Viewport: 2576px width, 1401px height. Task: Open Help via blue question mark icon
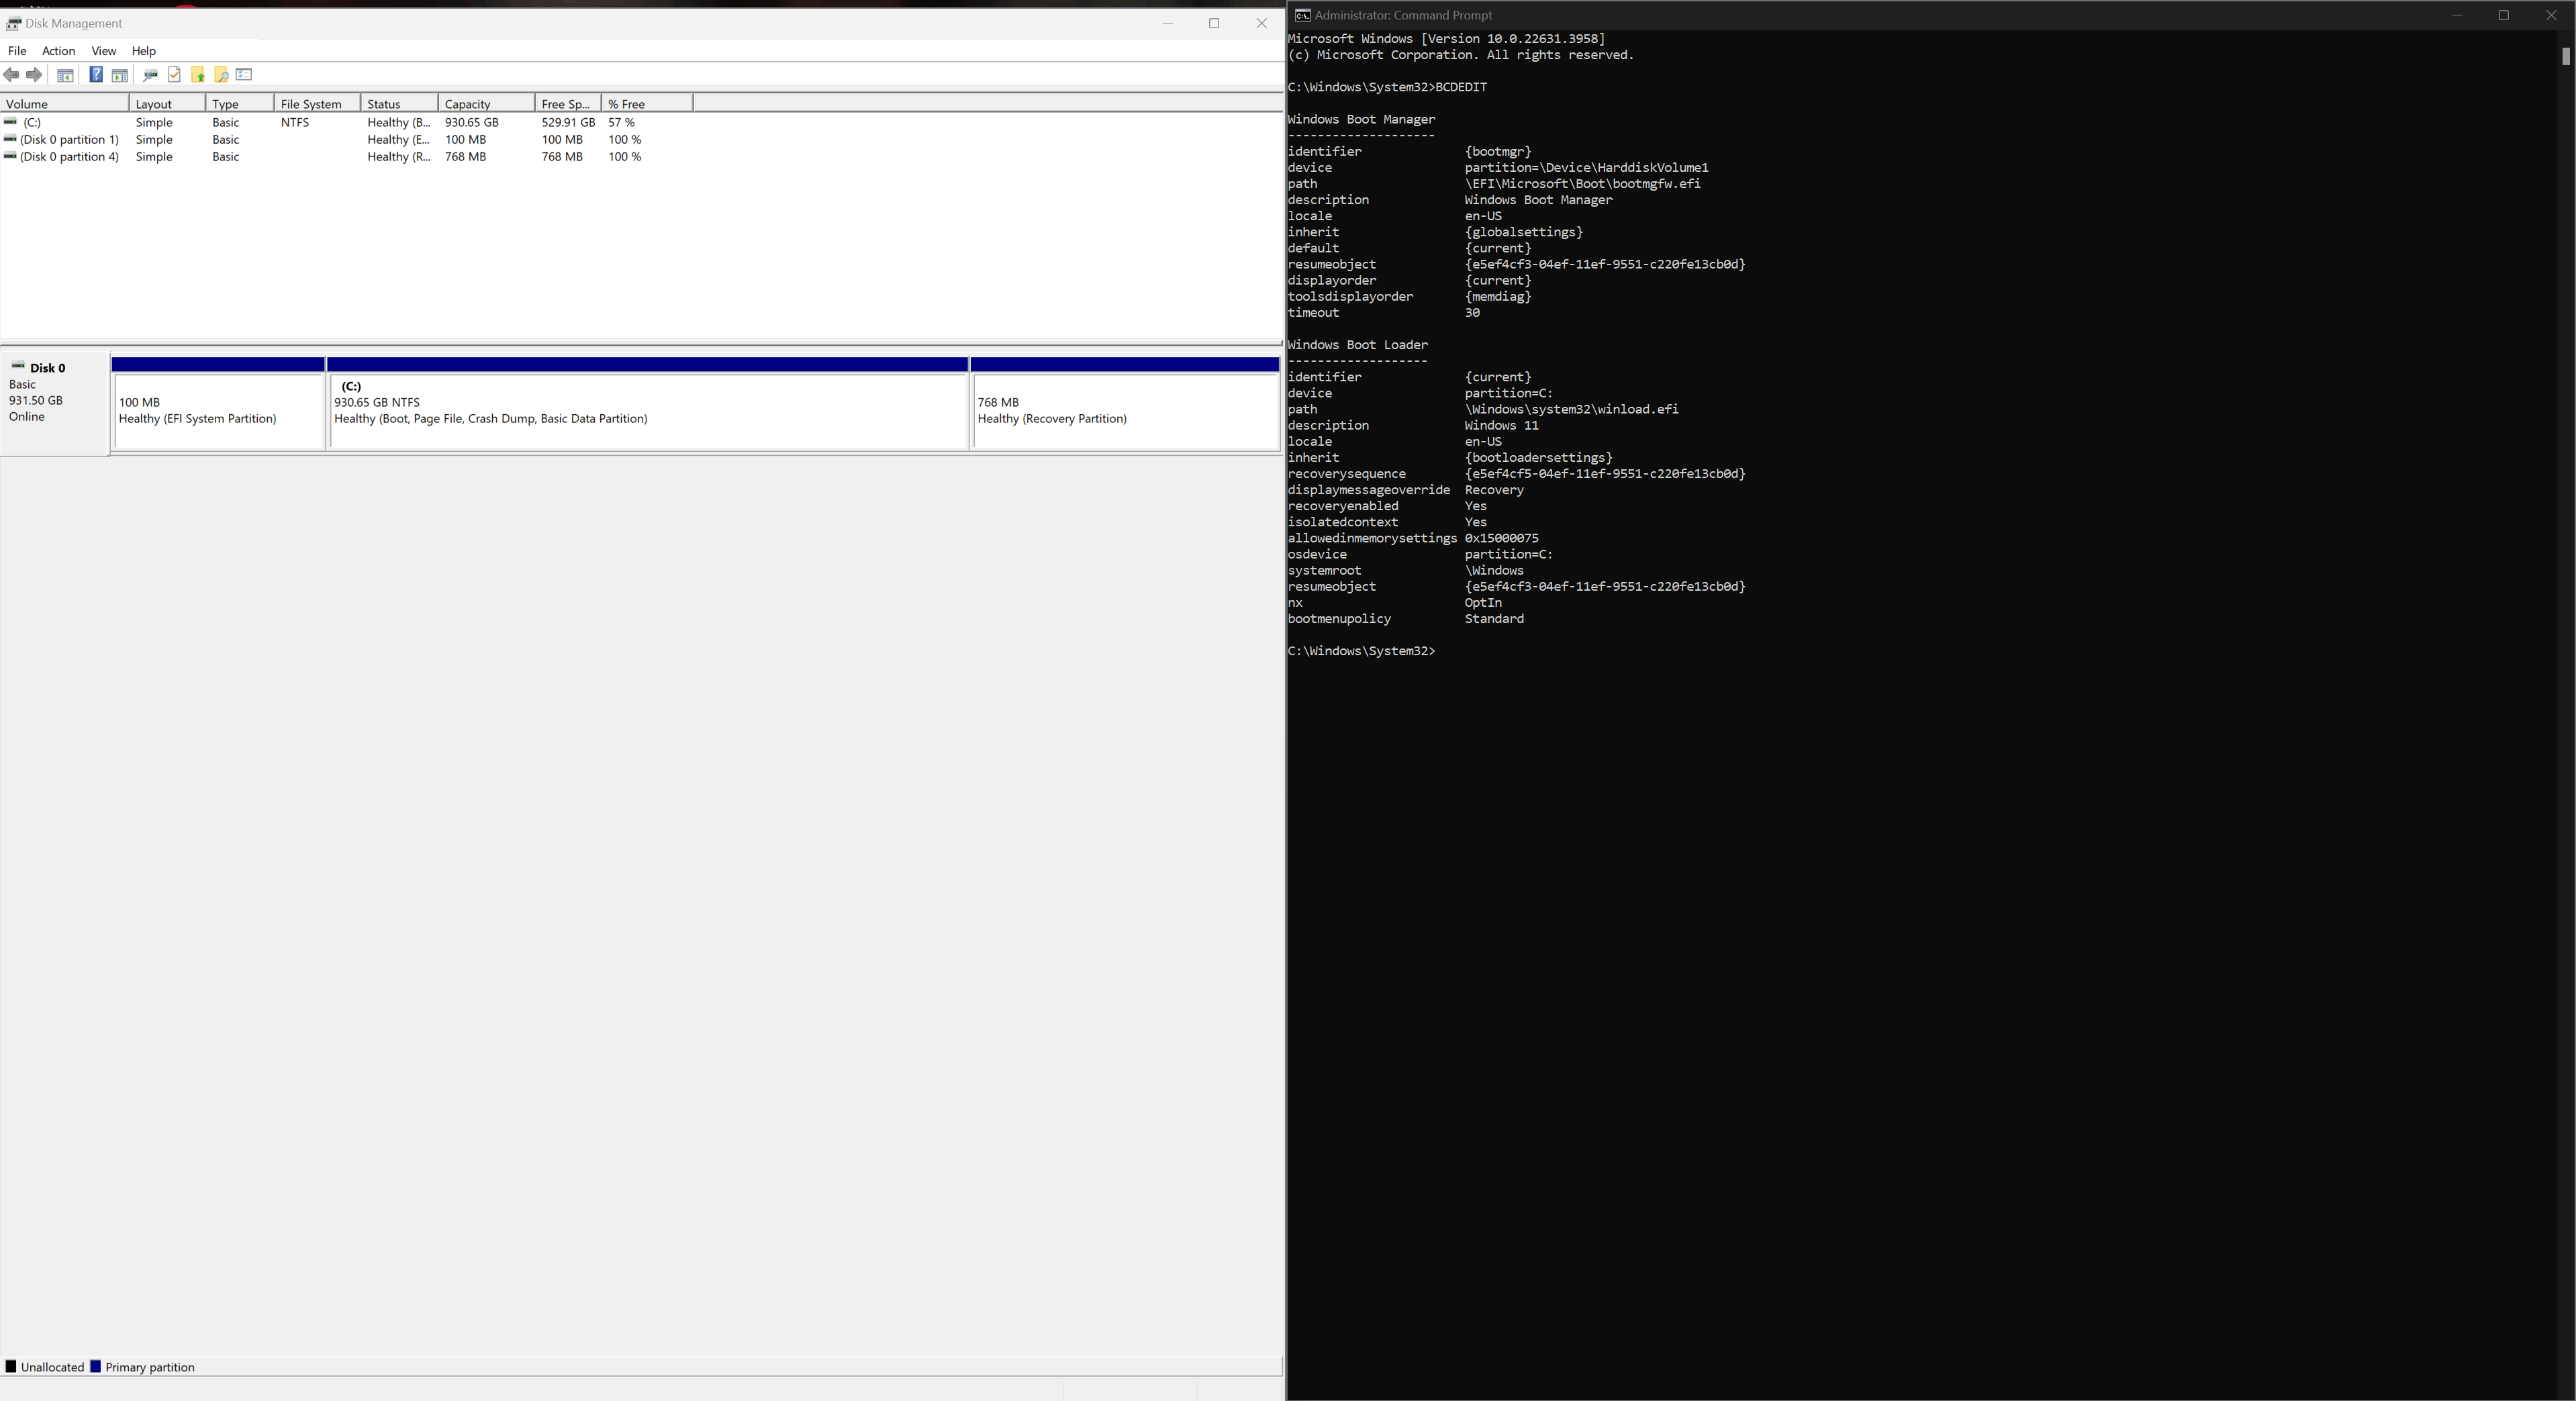(x=96, y=75)
